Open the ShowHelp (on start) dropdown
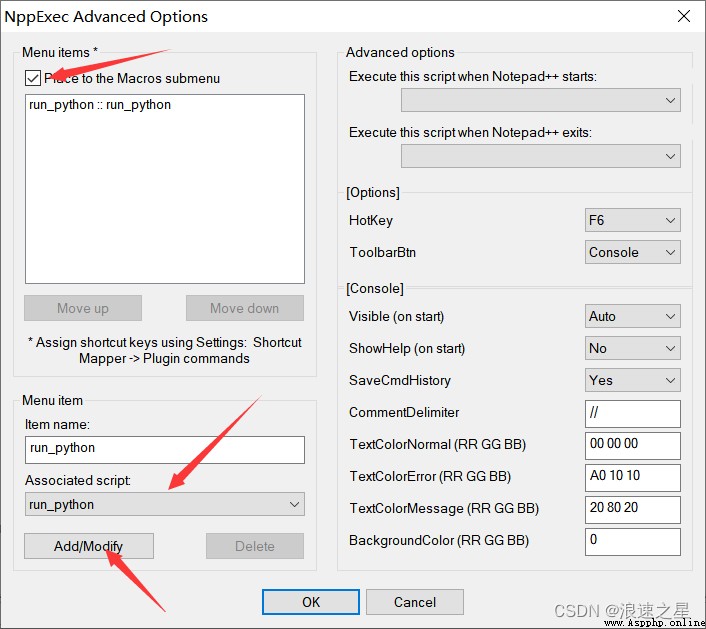 [x=633, y=348]
